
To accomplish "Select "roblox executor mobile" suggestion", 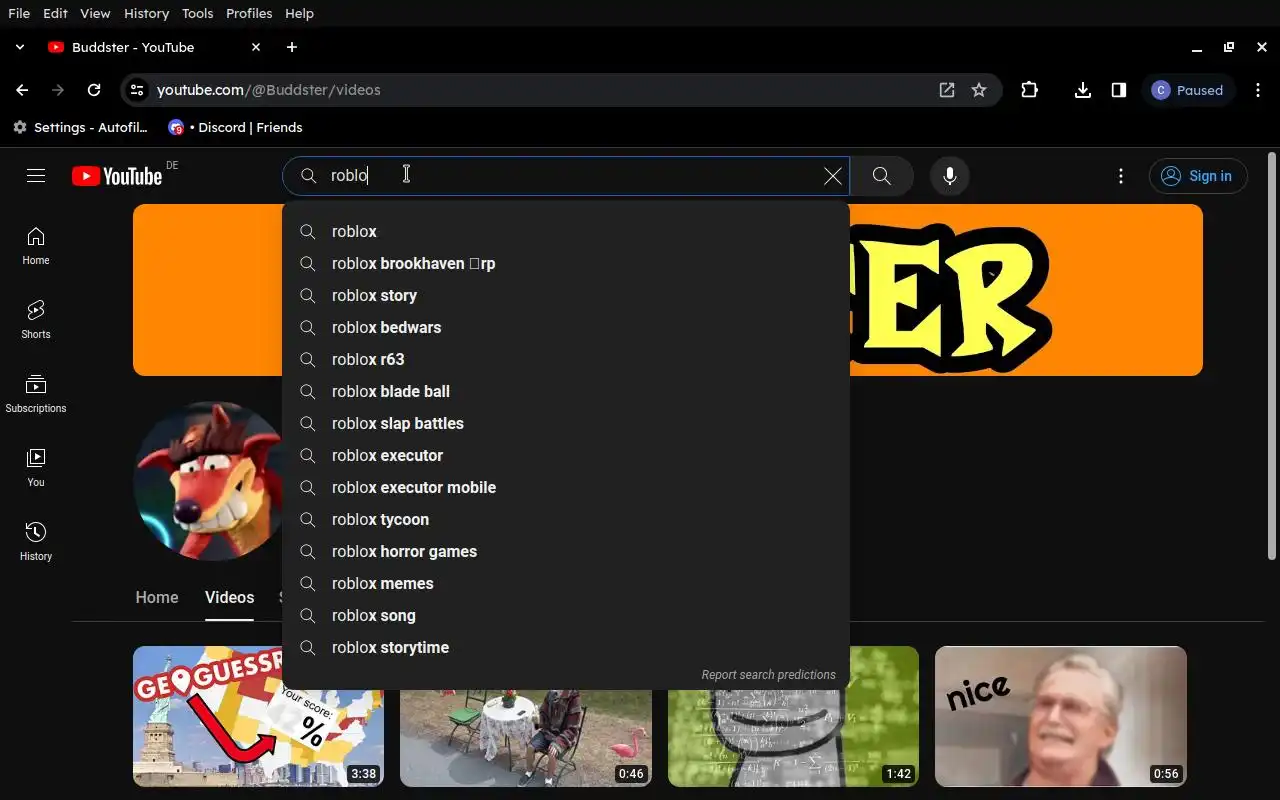I will tap(566, 487).
